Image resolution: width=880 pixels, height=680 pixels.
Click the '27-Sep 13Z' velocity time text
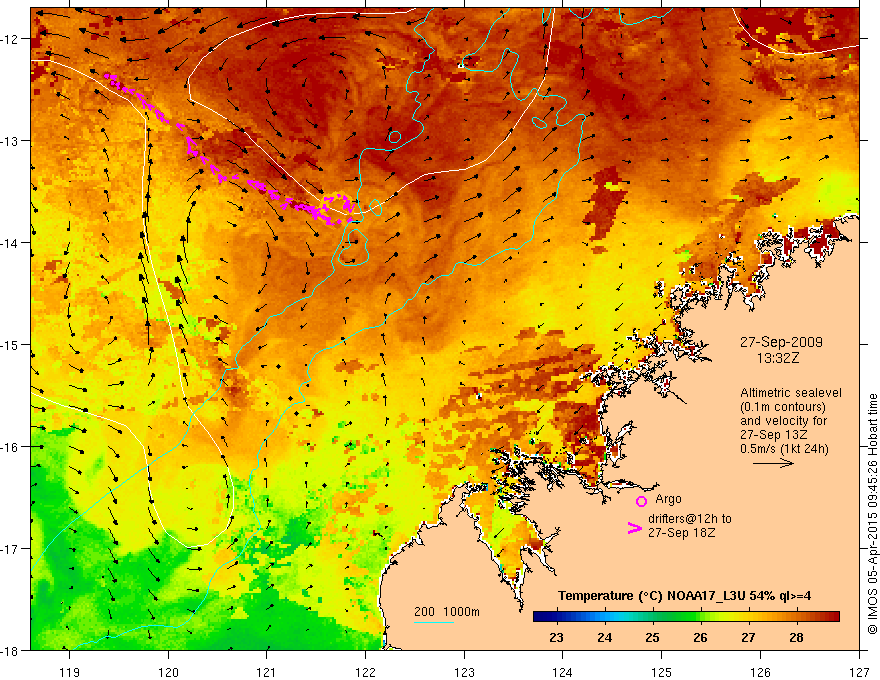pos(773,434)
